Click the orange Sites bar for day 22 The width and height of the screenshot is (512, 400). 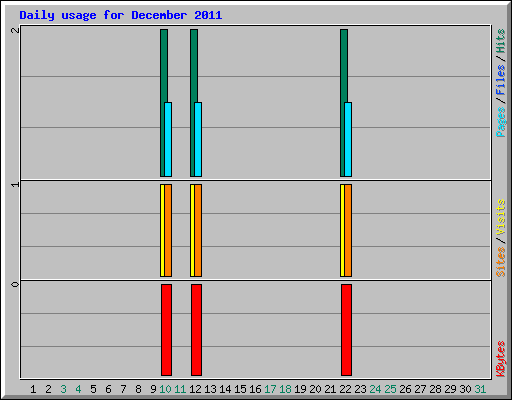[x=348, y=230]
